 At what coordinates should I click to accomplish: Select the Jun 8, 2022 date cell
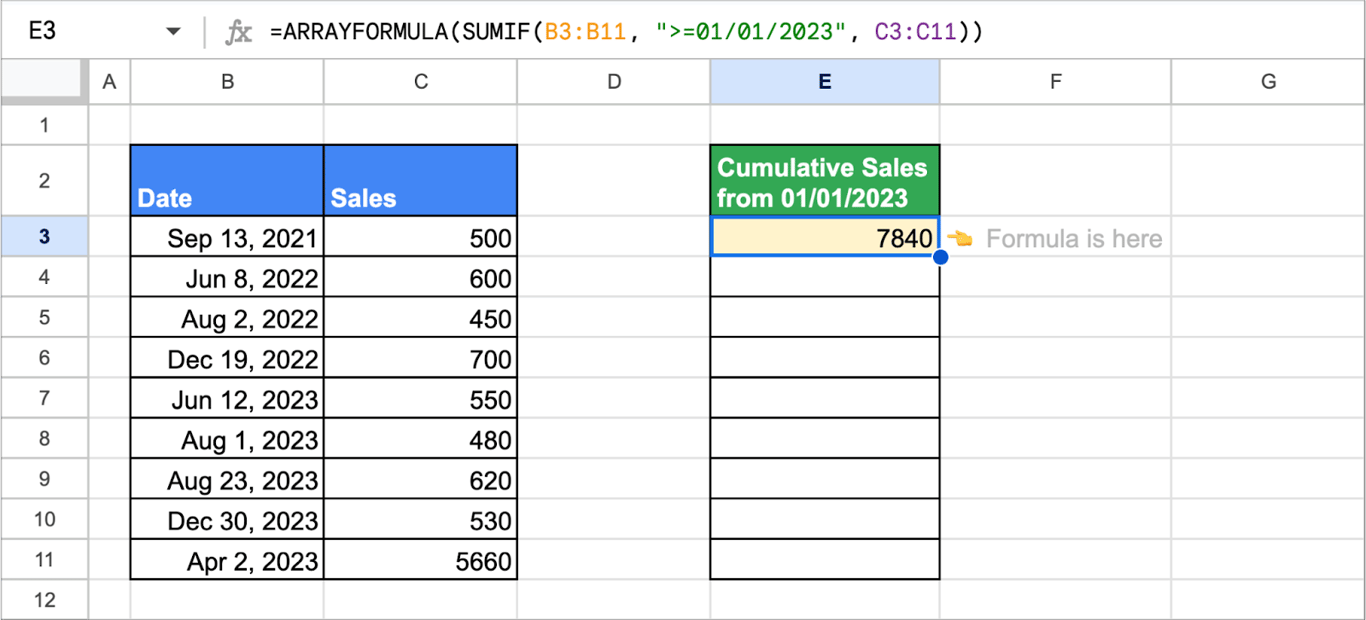point(227,277)
